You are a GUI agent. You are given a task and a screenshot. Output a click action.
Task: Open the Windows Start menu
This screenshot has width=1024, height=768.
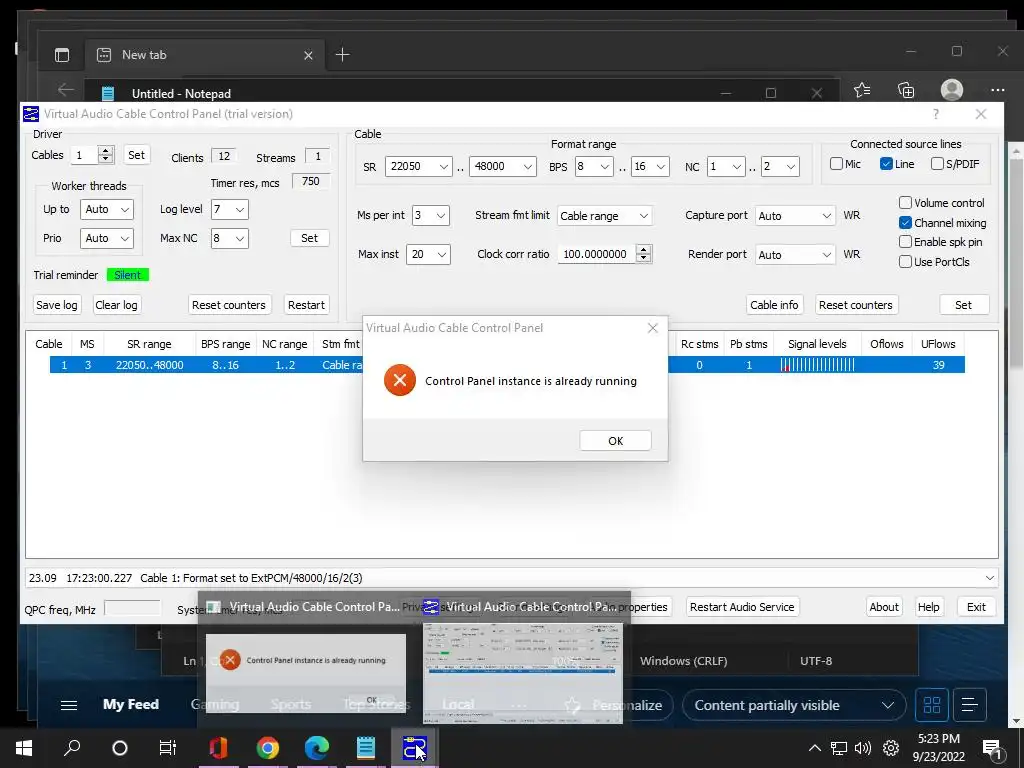tap(24, 748)
